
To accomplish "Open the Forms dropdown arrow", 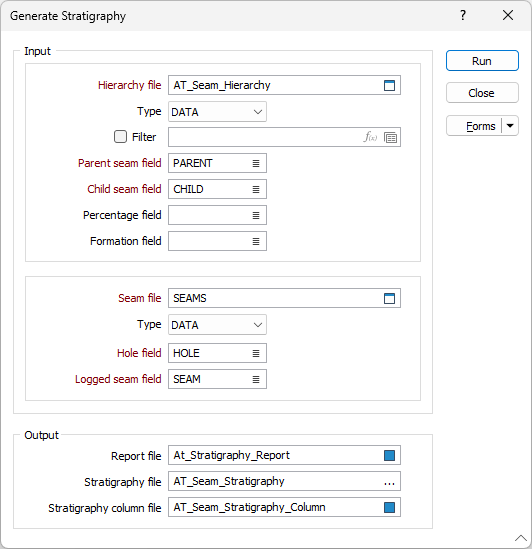I will point(510,126).
